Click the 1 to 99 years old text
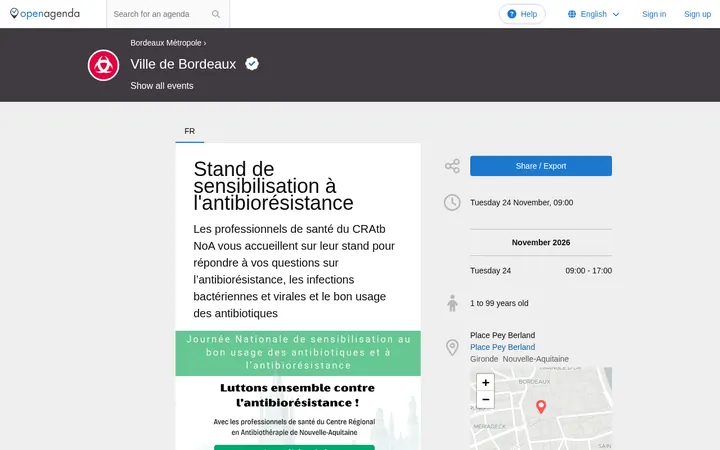This screenshot has height=450, width=720. 499,303
